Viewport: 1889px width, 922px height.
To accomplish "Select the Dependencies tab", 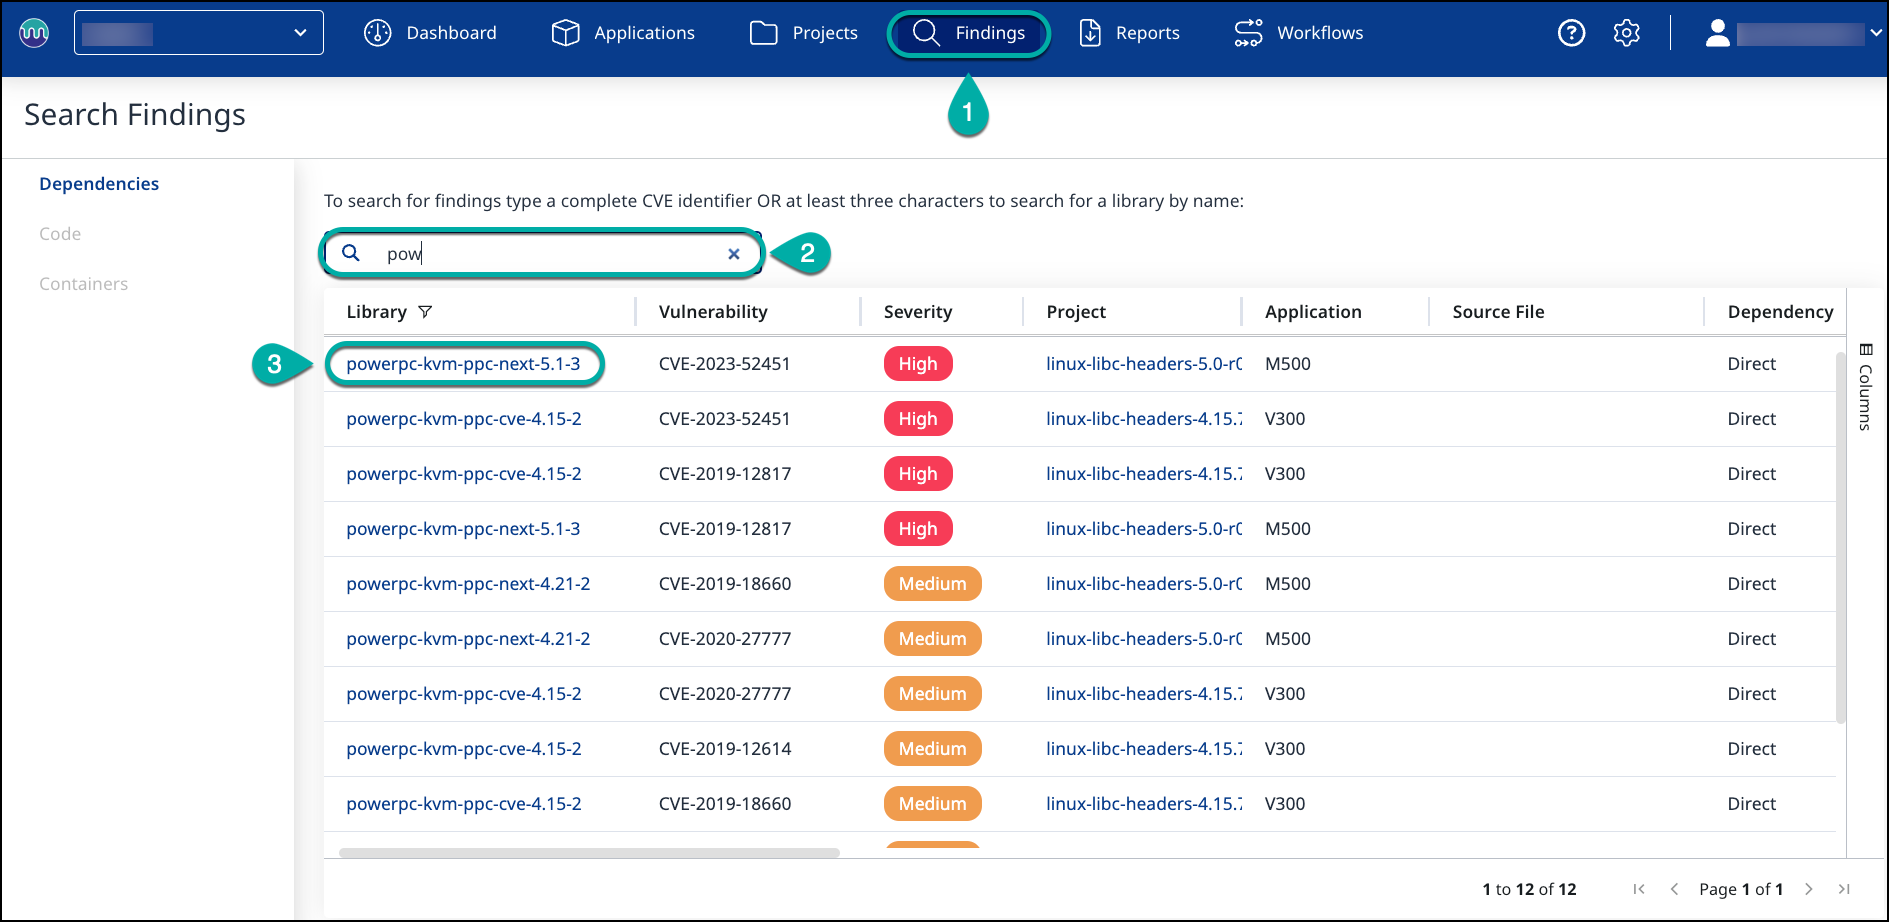I will tap(99, 184).
